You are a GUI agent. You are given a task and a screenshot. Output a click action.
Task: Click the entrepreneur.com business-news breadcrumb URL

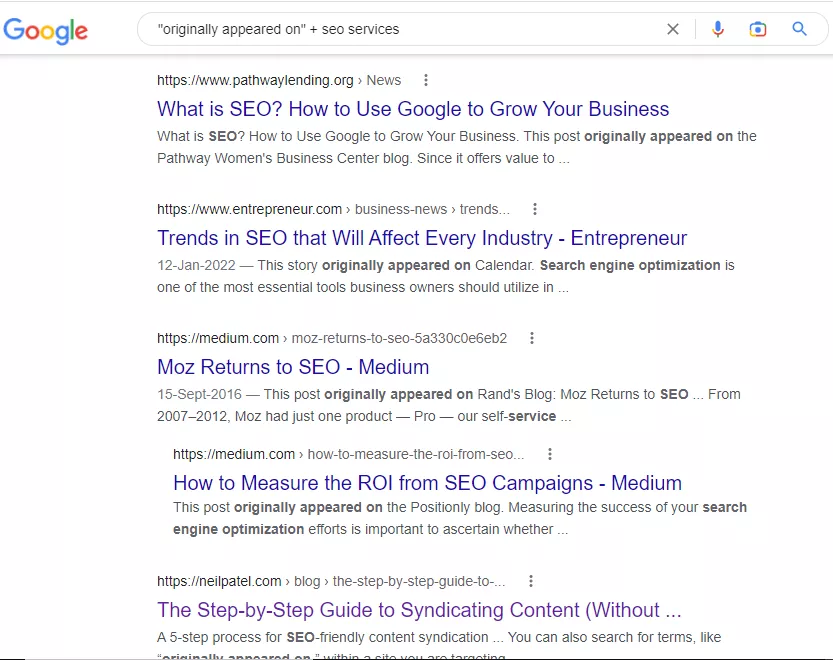click(x=333, y=209)
